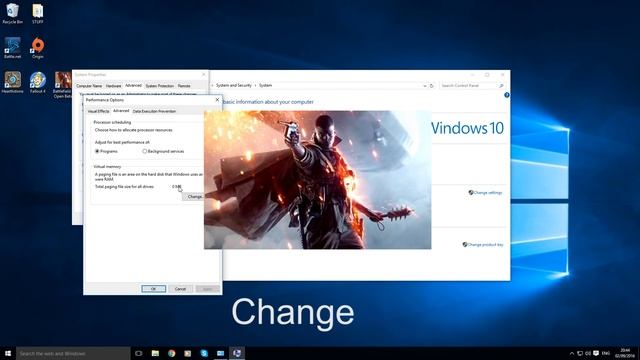The height and width of the screenshot is (360, 640).
Task: Click OK in Performance Options
Action: coord(153,289)
